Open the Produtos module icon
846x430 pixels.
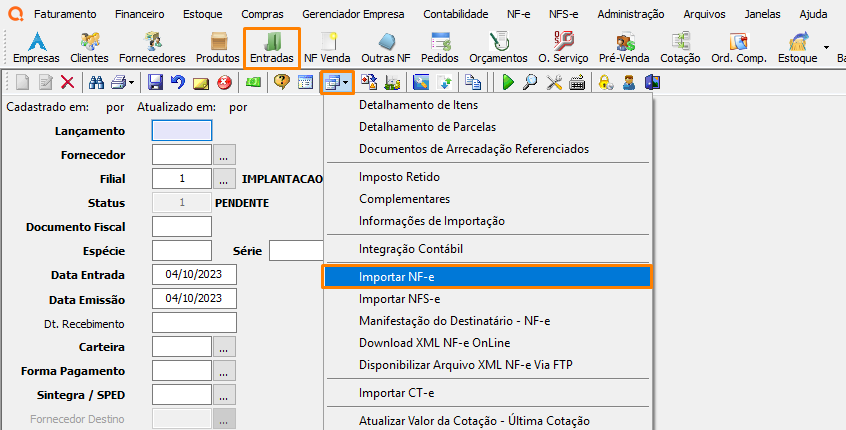point(217,47)
